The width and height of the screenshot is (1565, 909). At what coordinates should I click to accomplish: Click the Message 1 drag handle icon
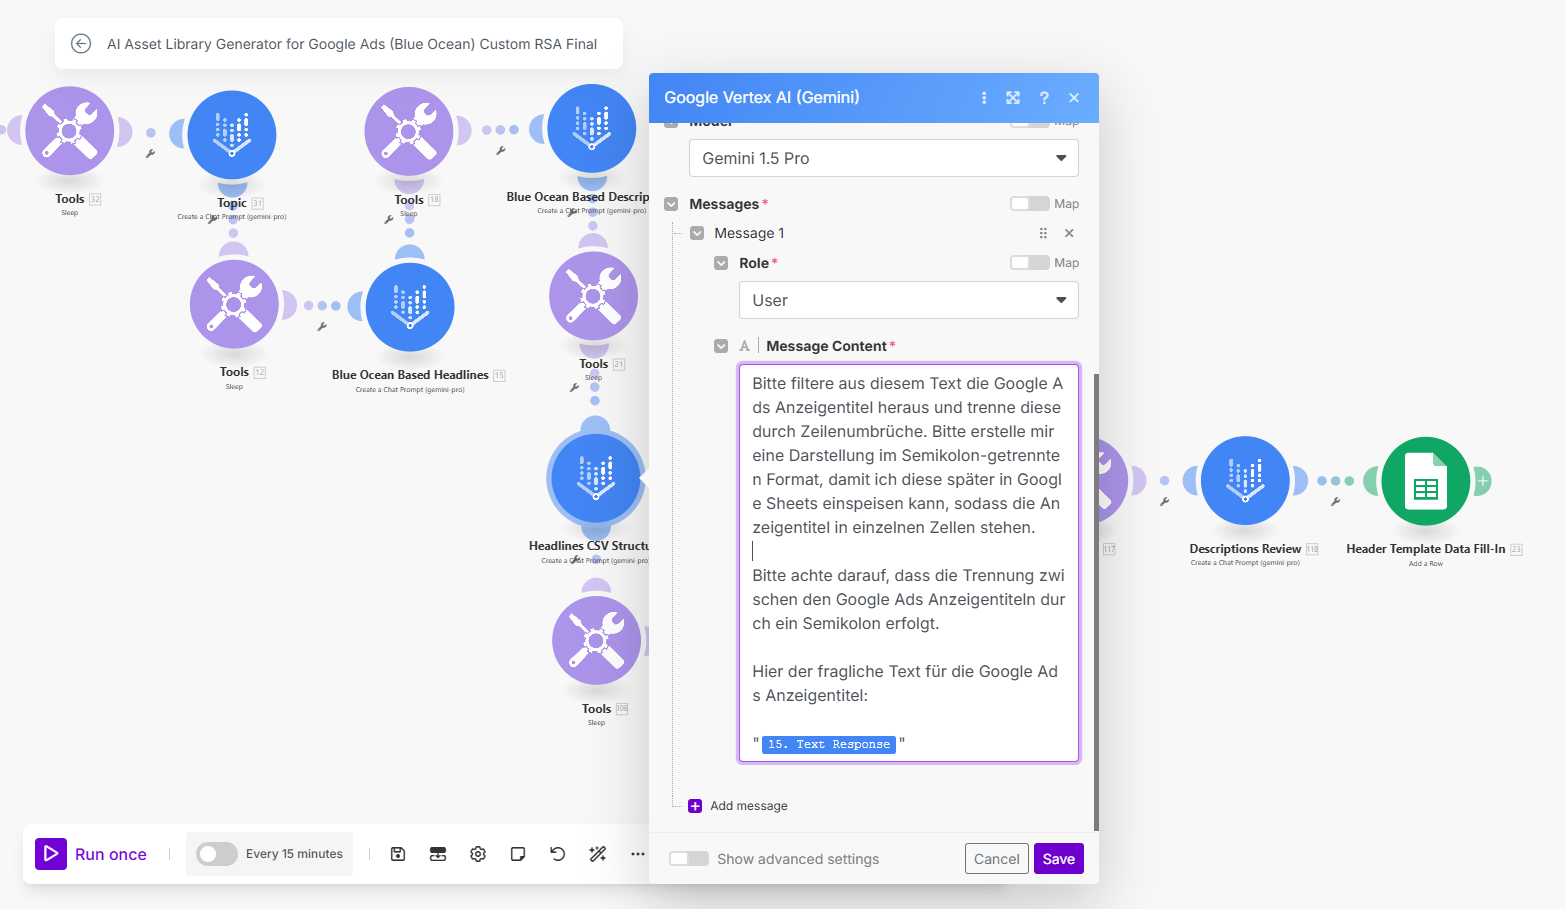[x=1043, y=233]
